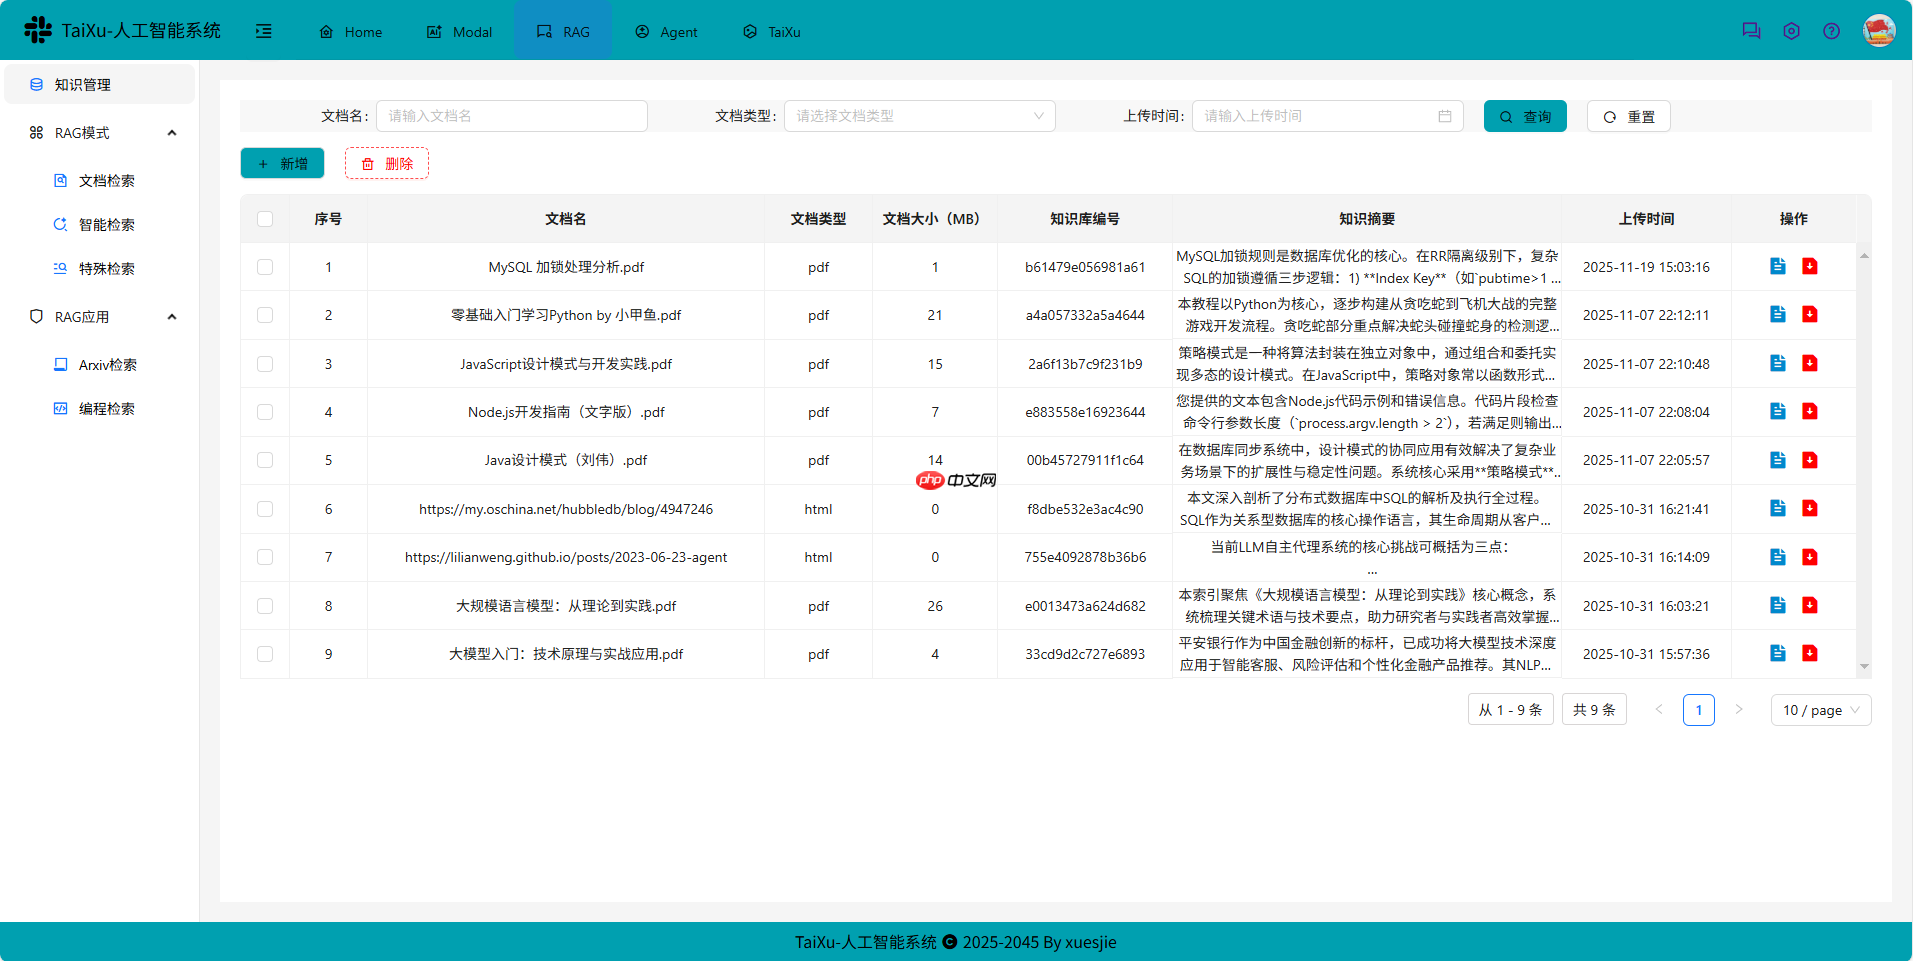The image size is (1913, 961).
Task: Collapse the RAG模式 section
Action: [x=172, y=132]
